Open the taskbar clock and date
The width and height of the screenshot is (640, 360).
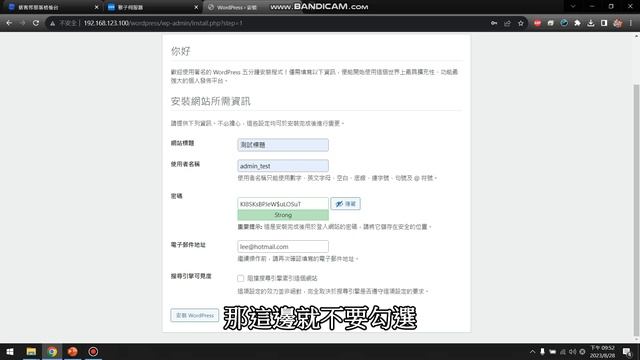(602, 352)
